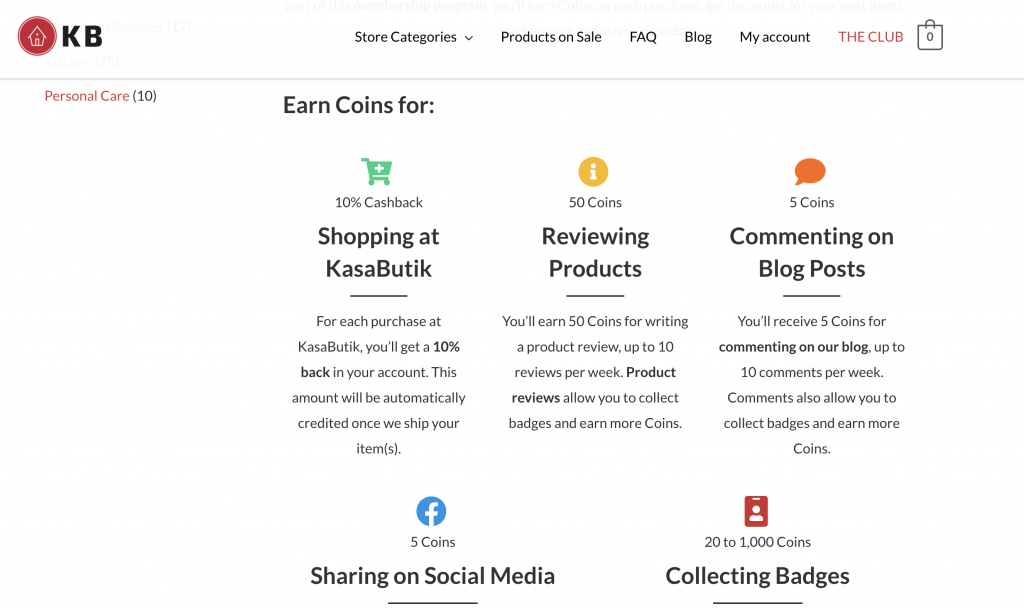Screen dimensions: 1024x609
Task: Click the Commenting on Blog Posts heading
Action: coord(811,252)
